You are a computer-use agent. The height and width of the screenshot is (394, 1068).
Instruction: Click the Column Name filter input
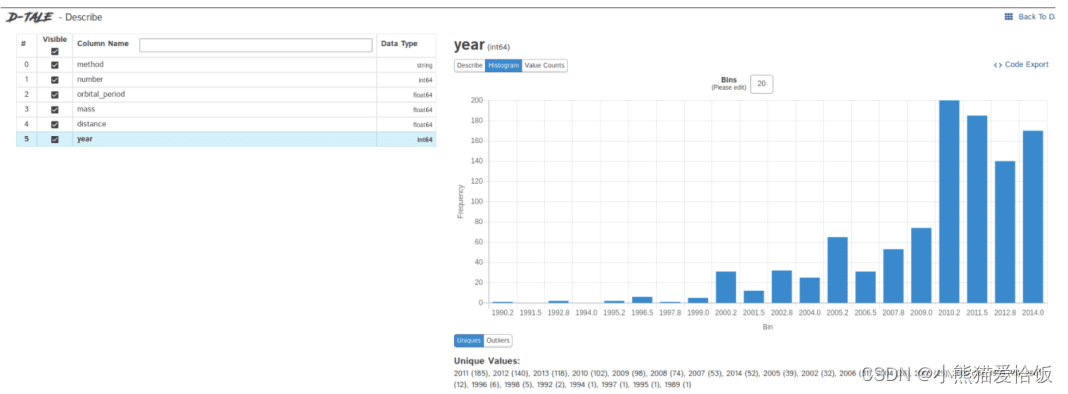(x=256, y=45)
